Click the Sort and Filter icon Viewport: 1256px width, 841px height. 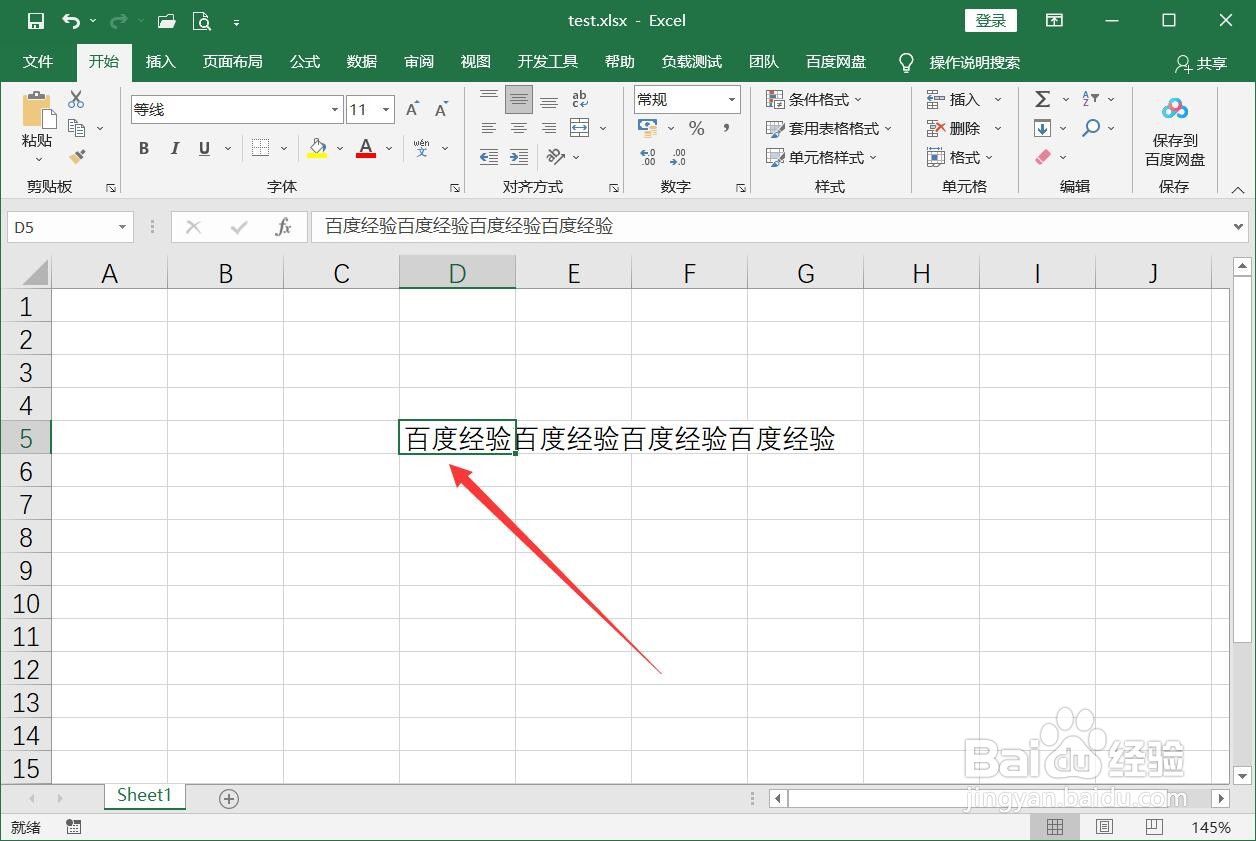click(1091, 99)
